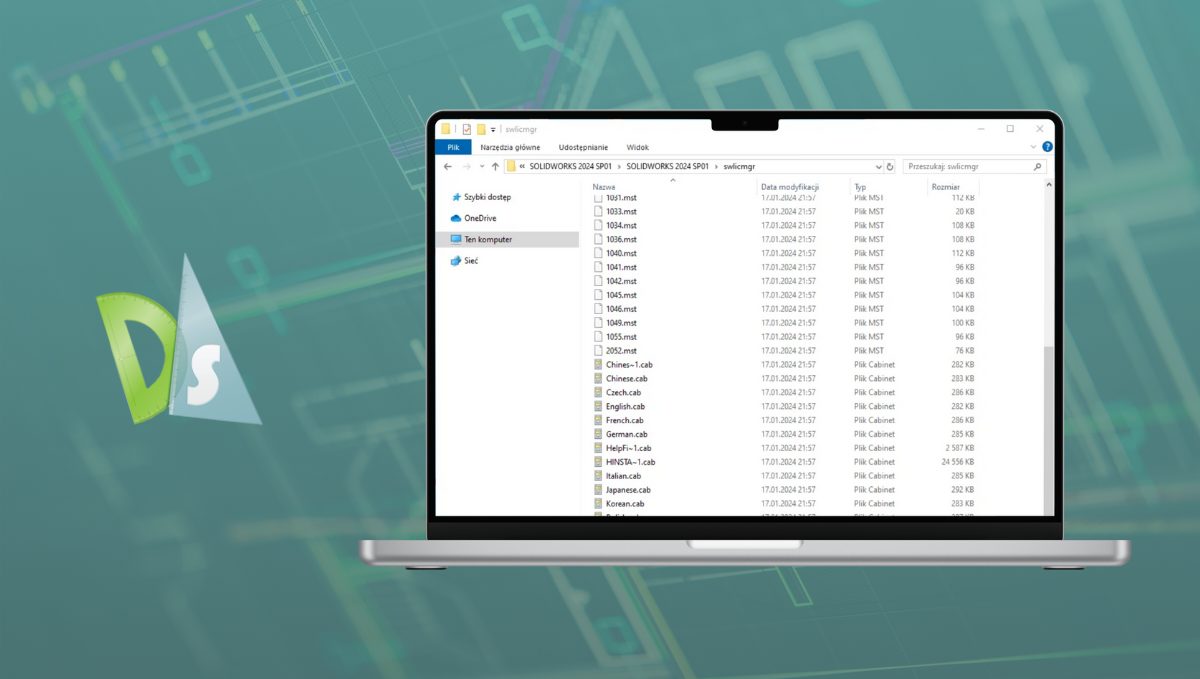Click the 2052.mst file icon
The image size is (1200, 679).
pos(598,351)
